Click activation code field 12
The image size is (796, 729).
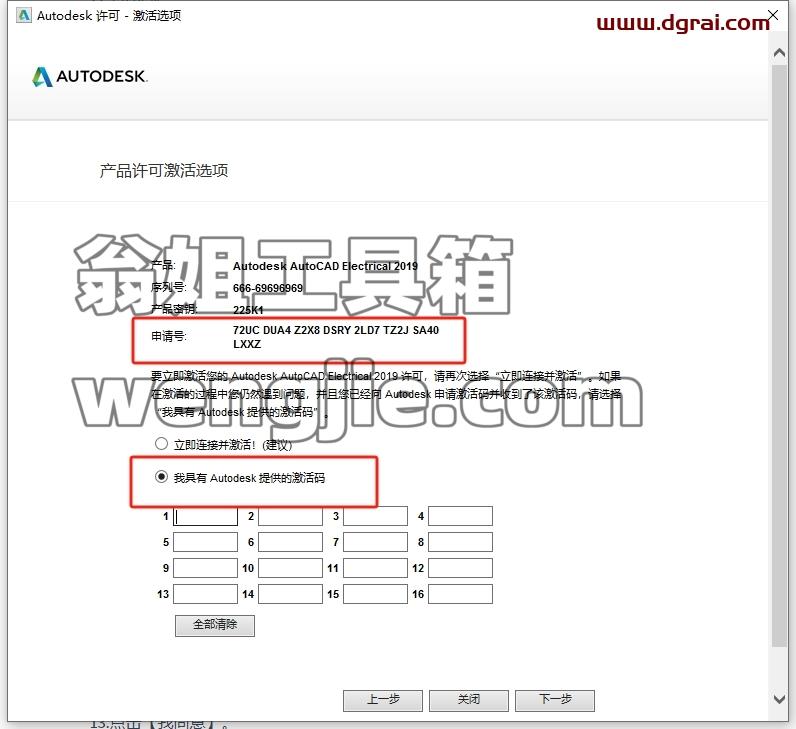pos(460,568)
